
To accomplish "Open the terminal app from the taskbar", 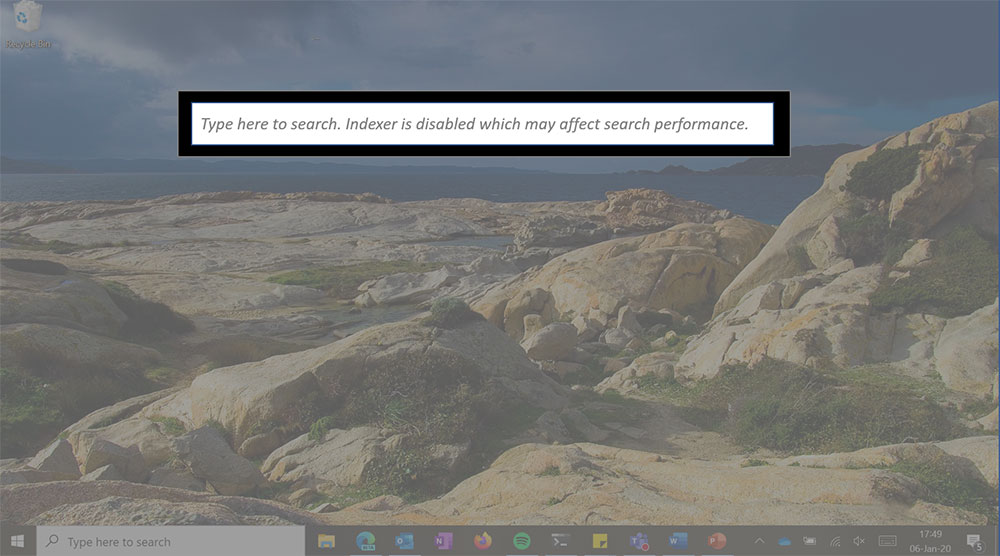I will [x=561, y=541].
